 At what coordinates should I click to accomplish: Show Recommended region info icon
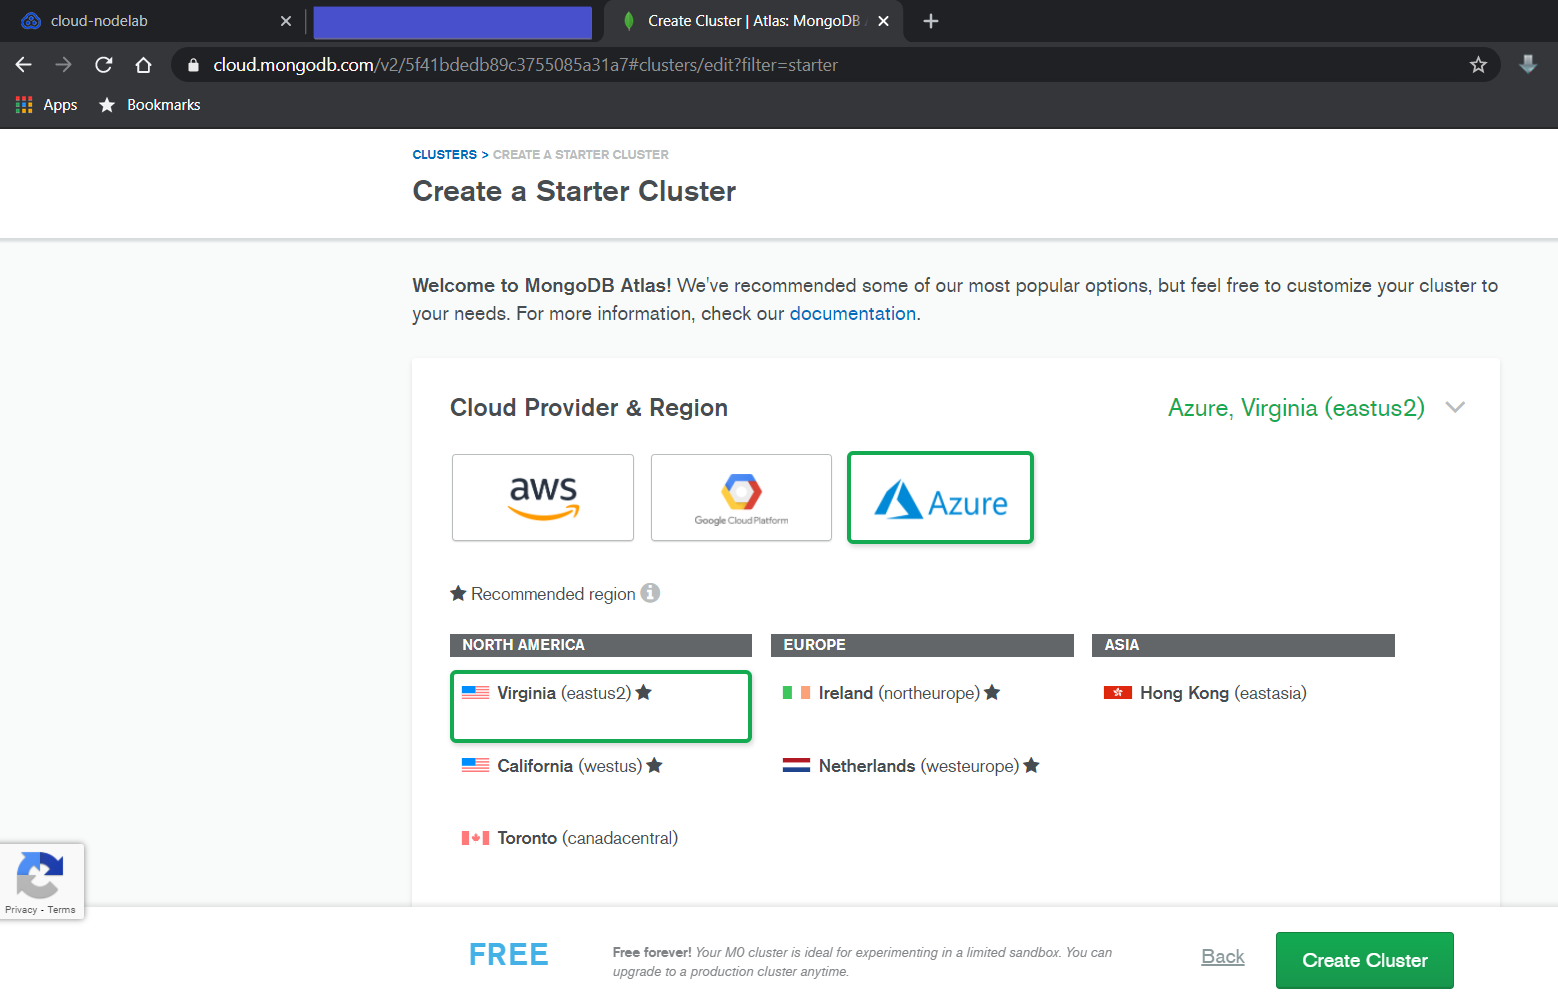[651, 593]
